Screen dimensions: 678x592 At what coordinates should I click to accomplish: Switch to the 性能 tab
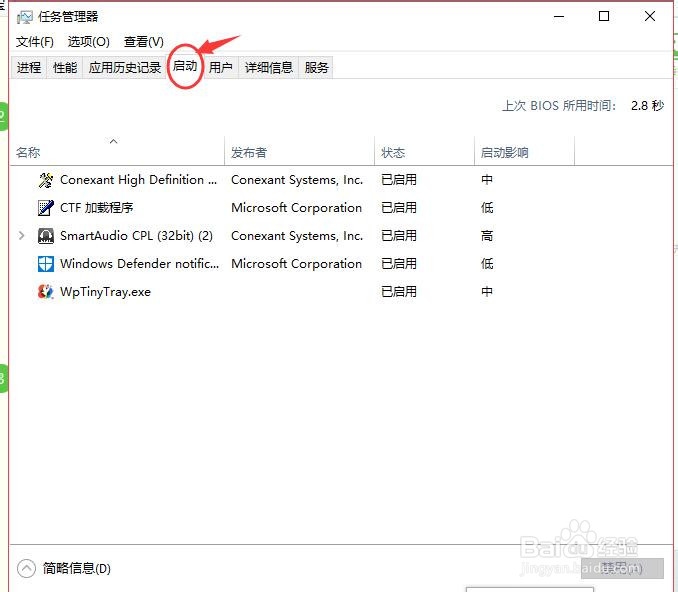coord(65,67)
